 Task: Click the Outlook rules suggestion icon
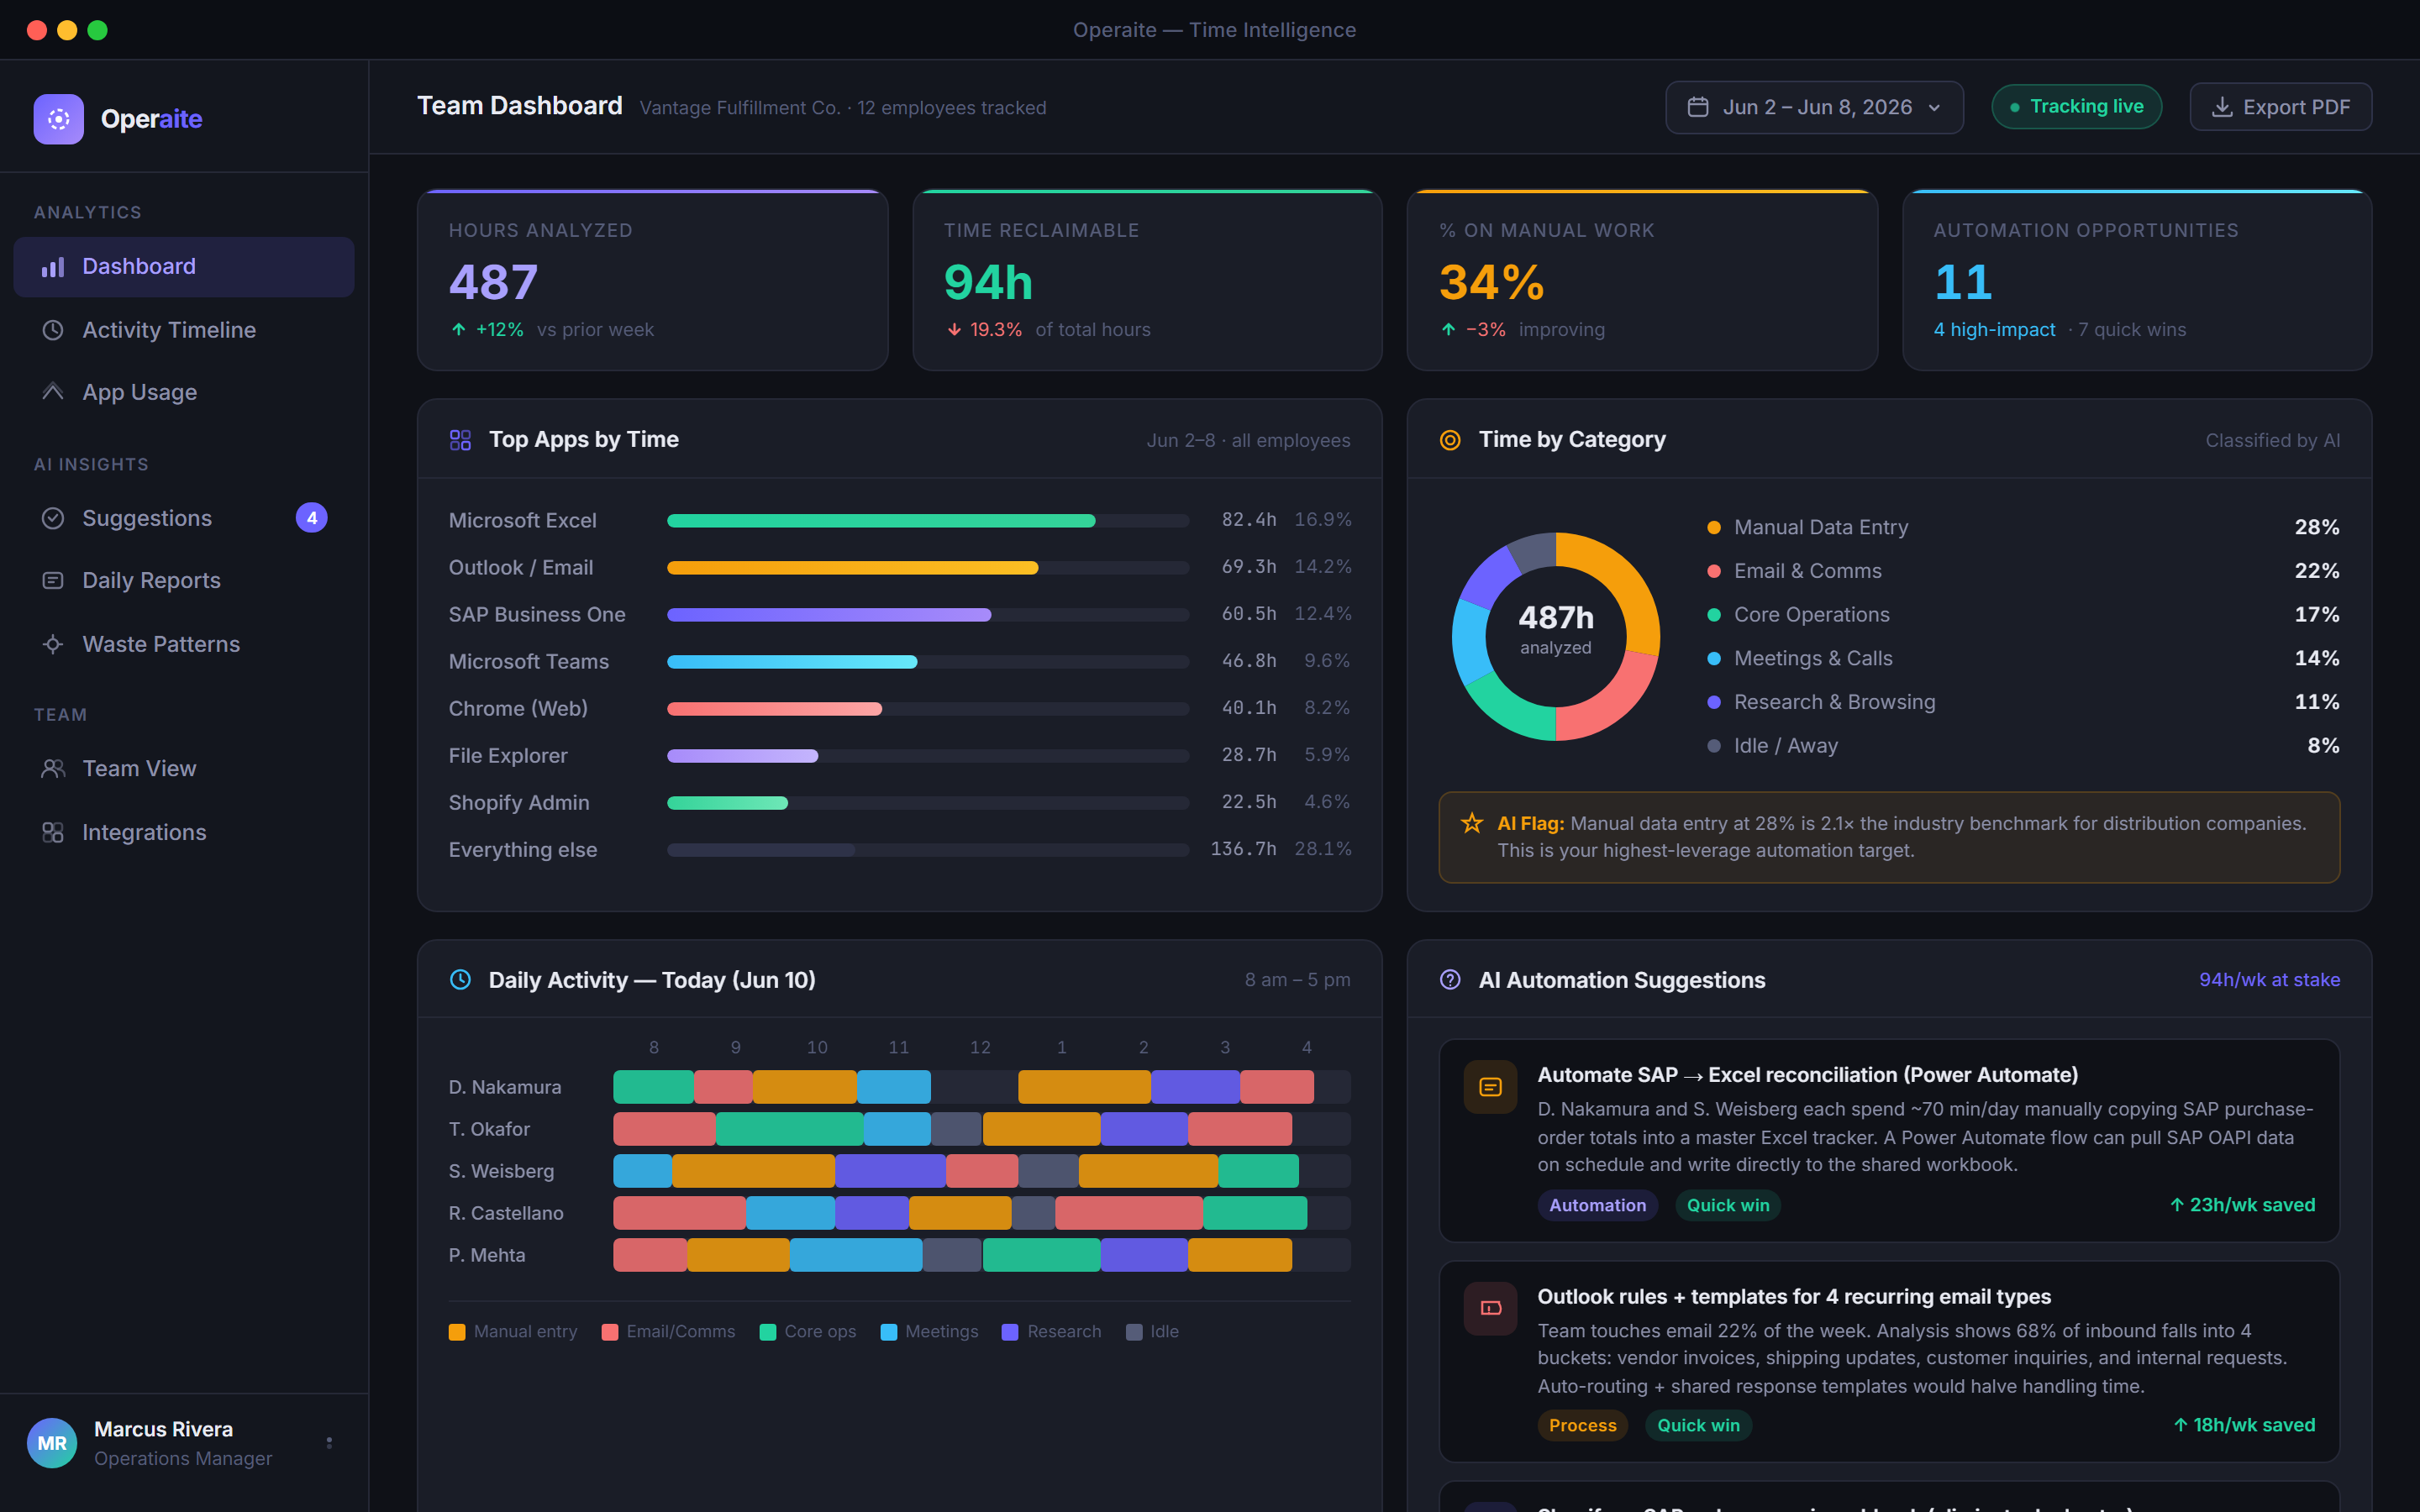[1490, 1308]
